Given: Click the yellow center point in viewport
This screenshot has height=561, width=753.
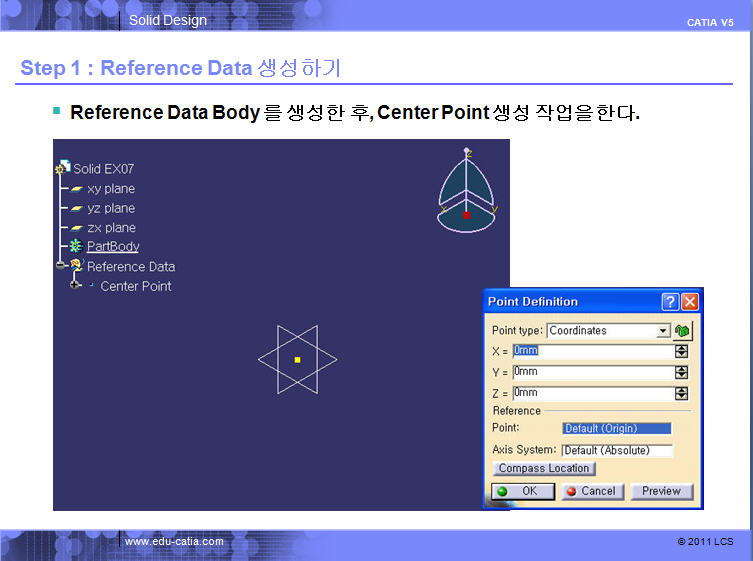Looking at the screenshot, I should pyautogui.click(x=297, y=359).
